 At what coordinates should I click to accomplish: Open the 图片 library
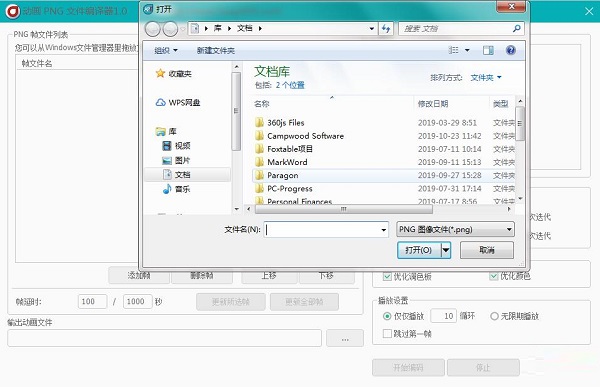tap(176, 160)
